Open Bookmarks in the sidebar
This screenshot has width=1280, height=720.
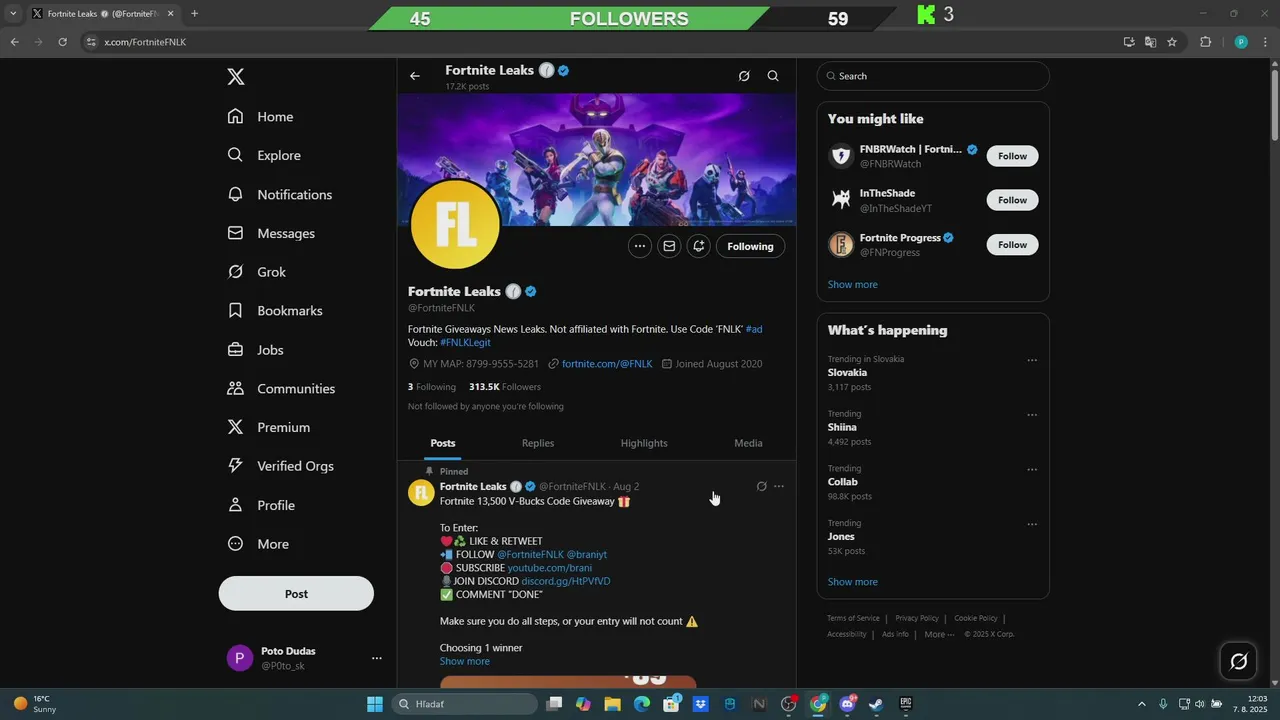click(274, 311)
